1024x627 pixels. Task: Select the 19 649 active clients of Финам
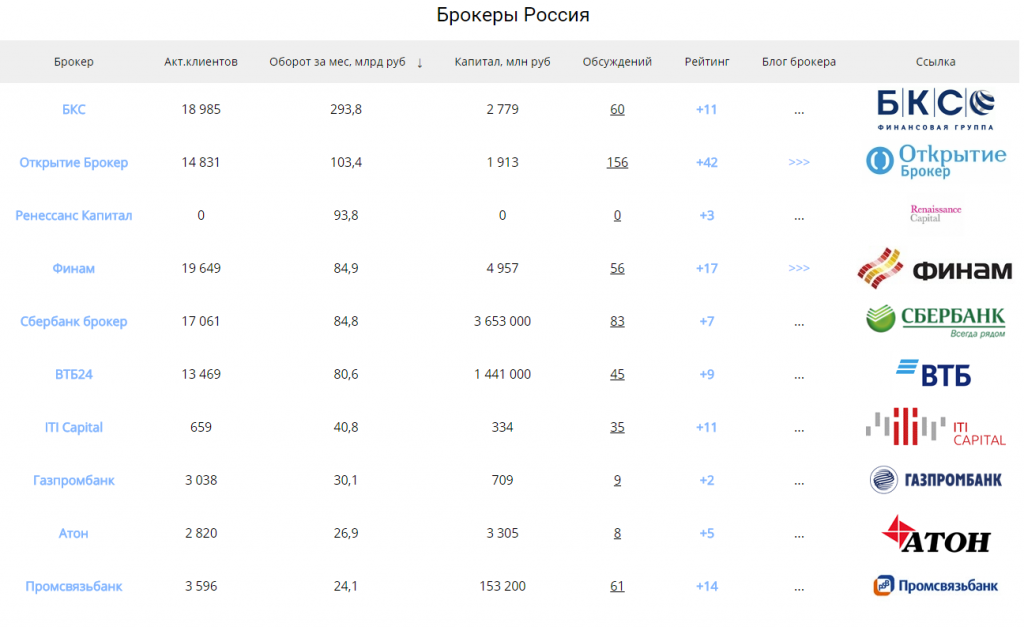200,268
